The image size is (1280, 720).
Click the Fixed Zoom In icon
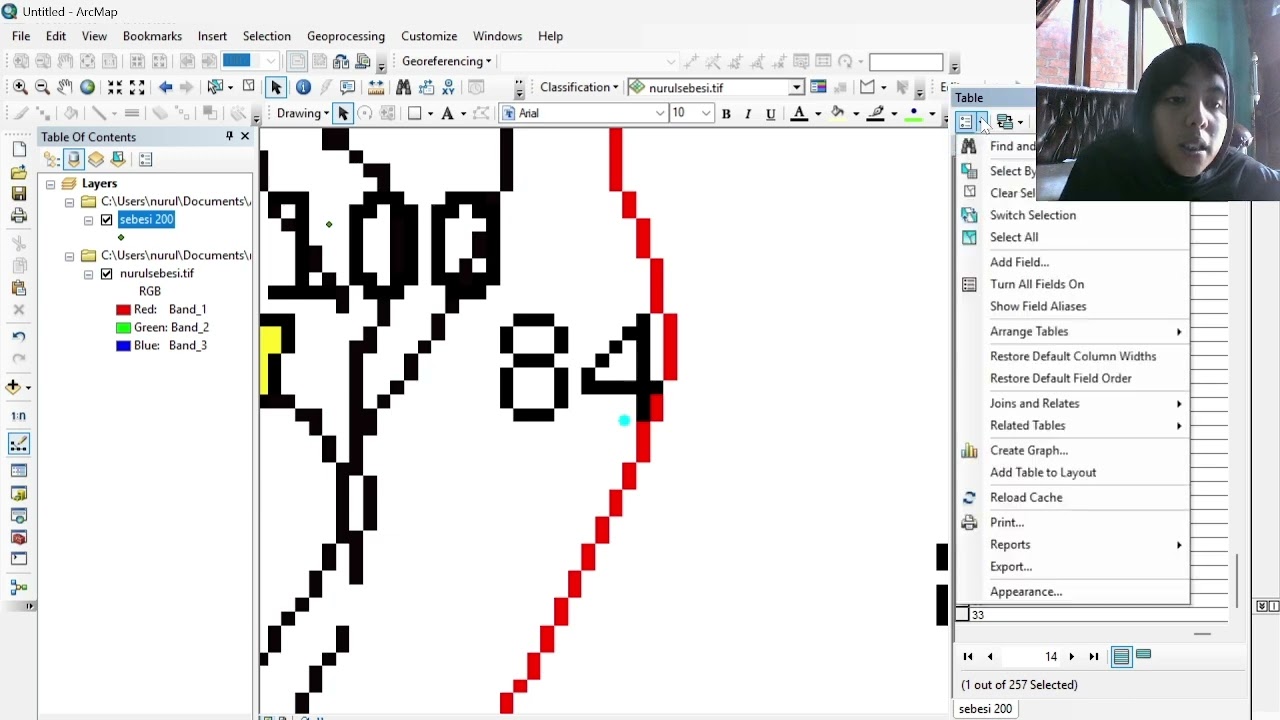tap(115, 87)
